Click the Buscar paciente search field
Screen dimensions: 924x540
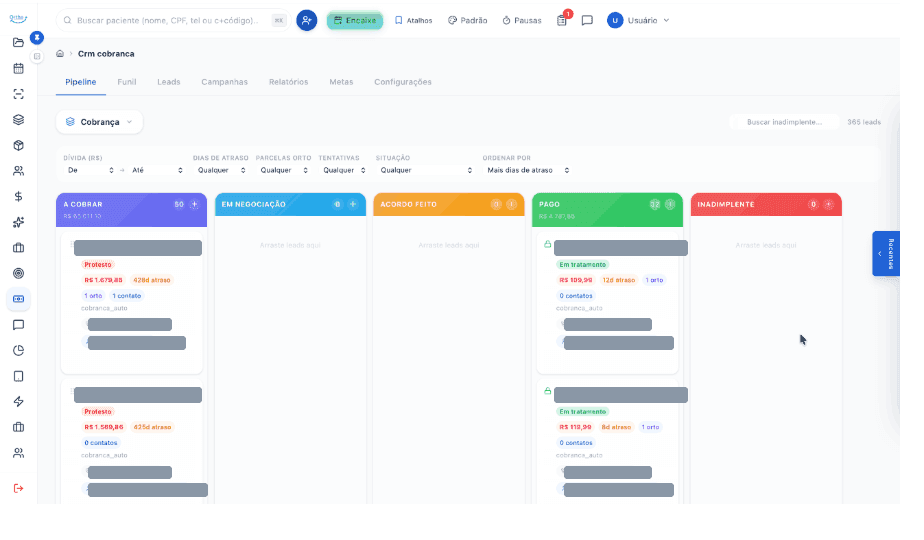pyautogui.click(x=173, y=20)
